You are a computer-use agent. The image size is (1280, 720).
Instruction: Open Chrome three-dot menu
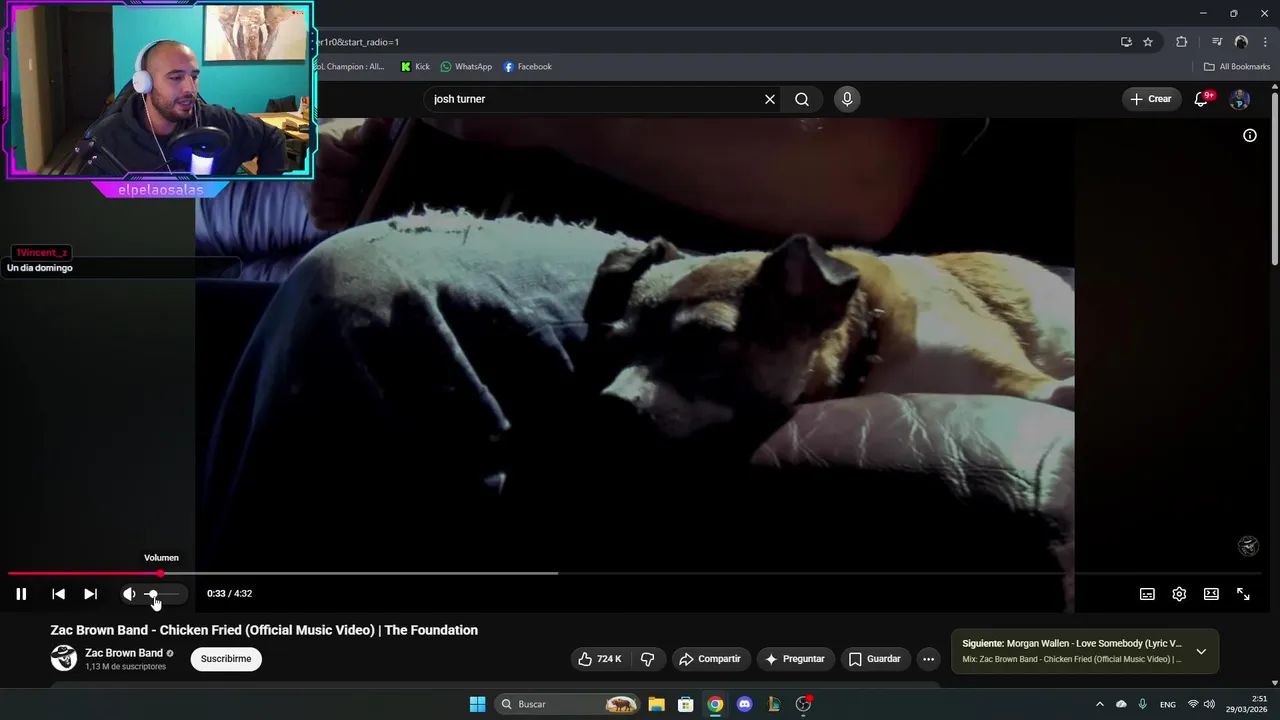click(x=1265, y=42)
